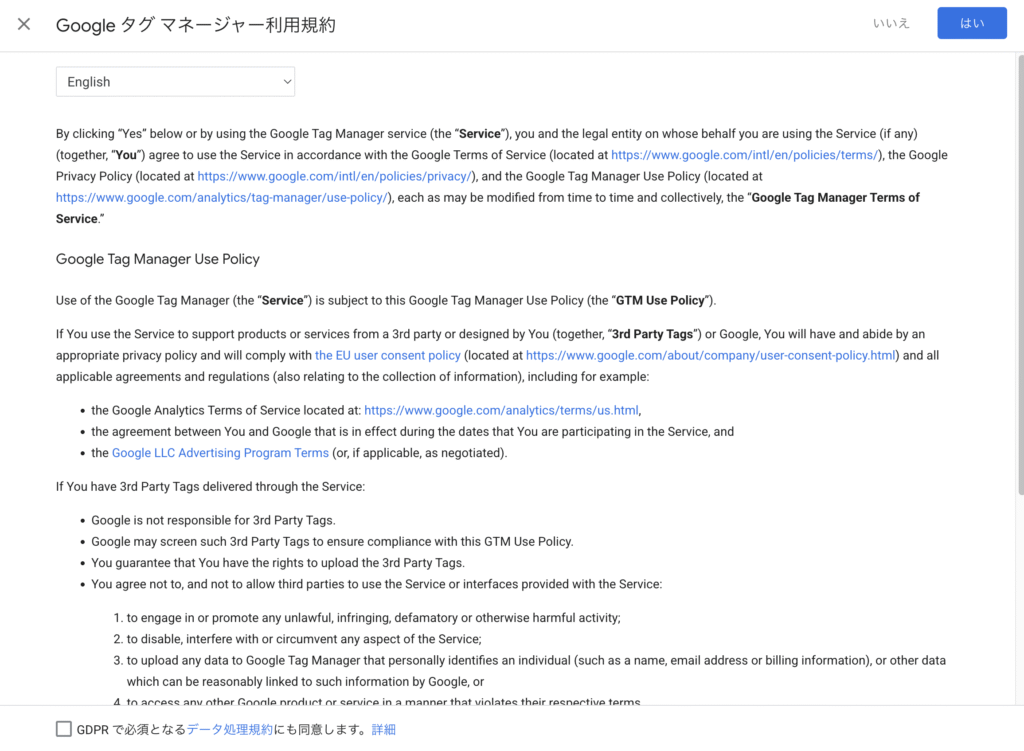The image size is (1024, 751).
Task: Click "the EU user consent policy" link
Action: click(388, 355)
